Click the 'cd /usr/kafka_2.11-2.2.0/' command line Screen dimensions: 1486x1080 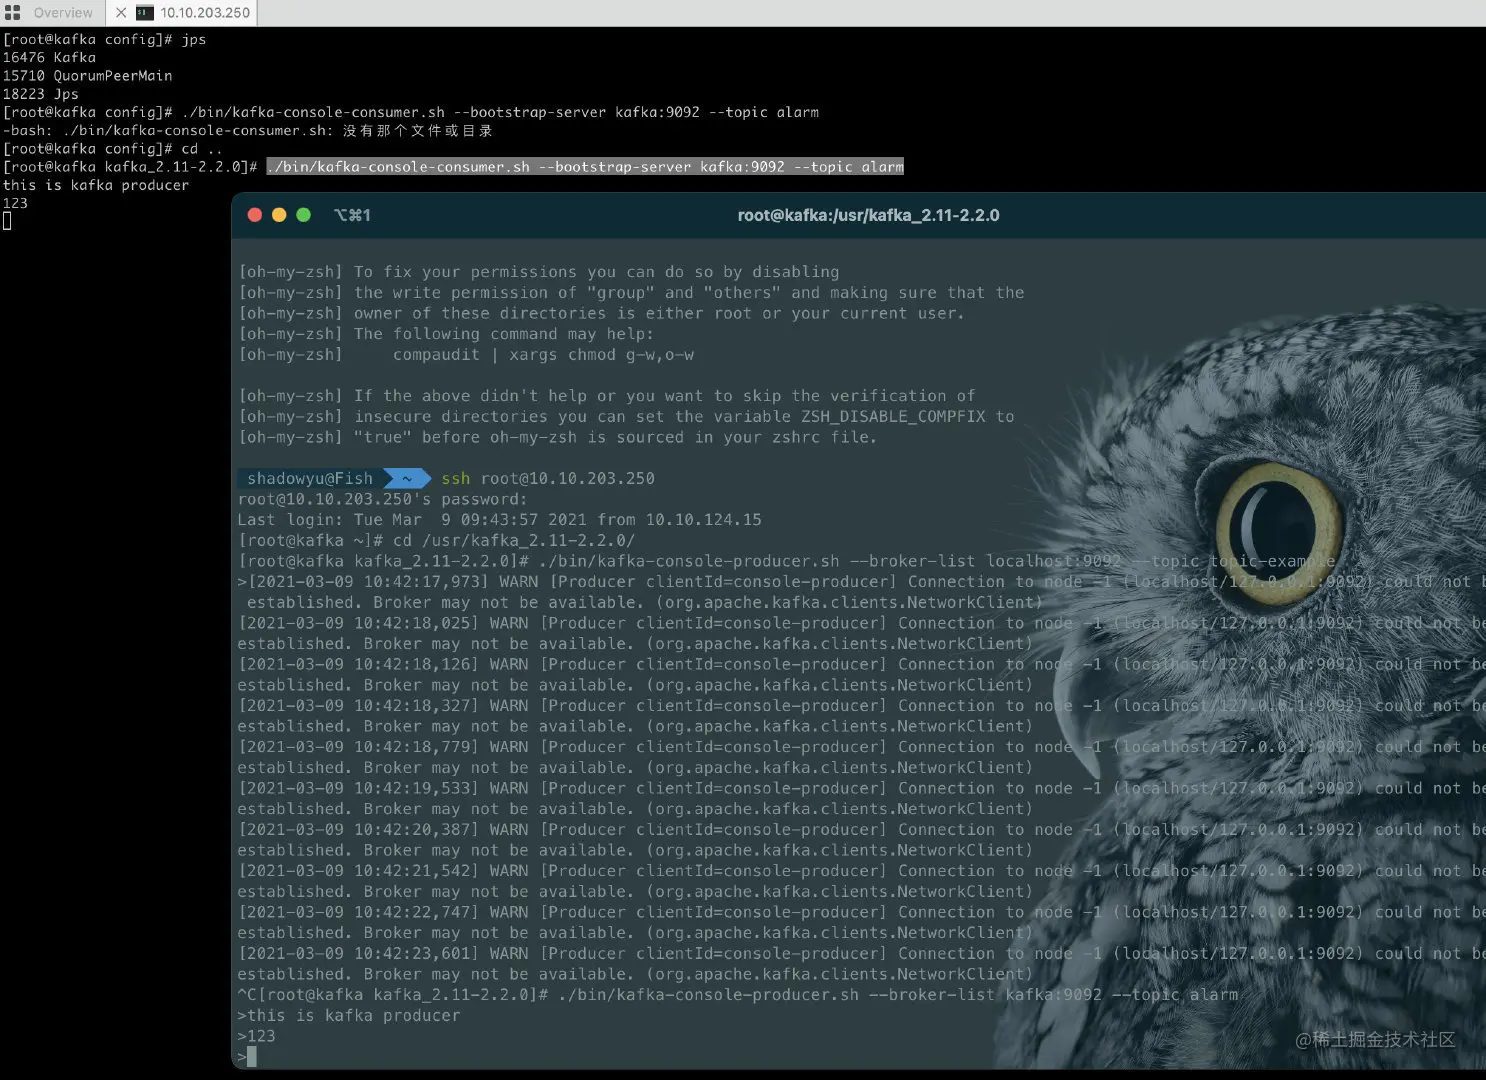coord(436,540)
